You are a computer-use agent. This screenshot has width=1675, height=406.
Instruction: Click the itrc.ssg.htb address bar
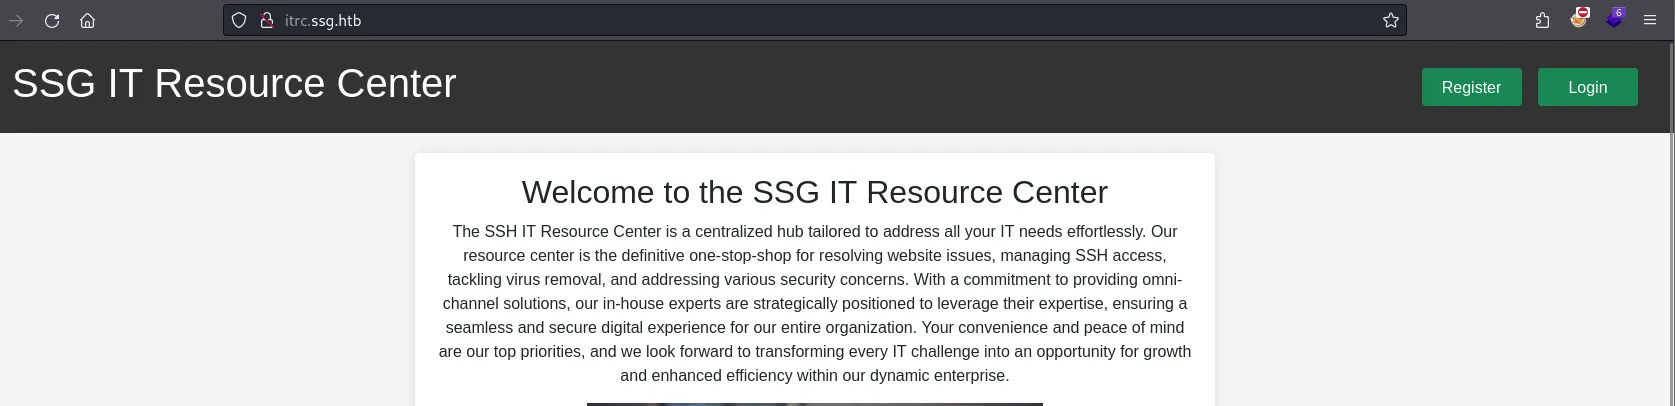pyautogui.click(x=800, y=20)
